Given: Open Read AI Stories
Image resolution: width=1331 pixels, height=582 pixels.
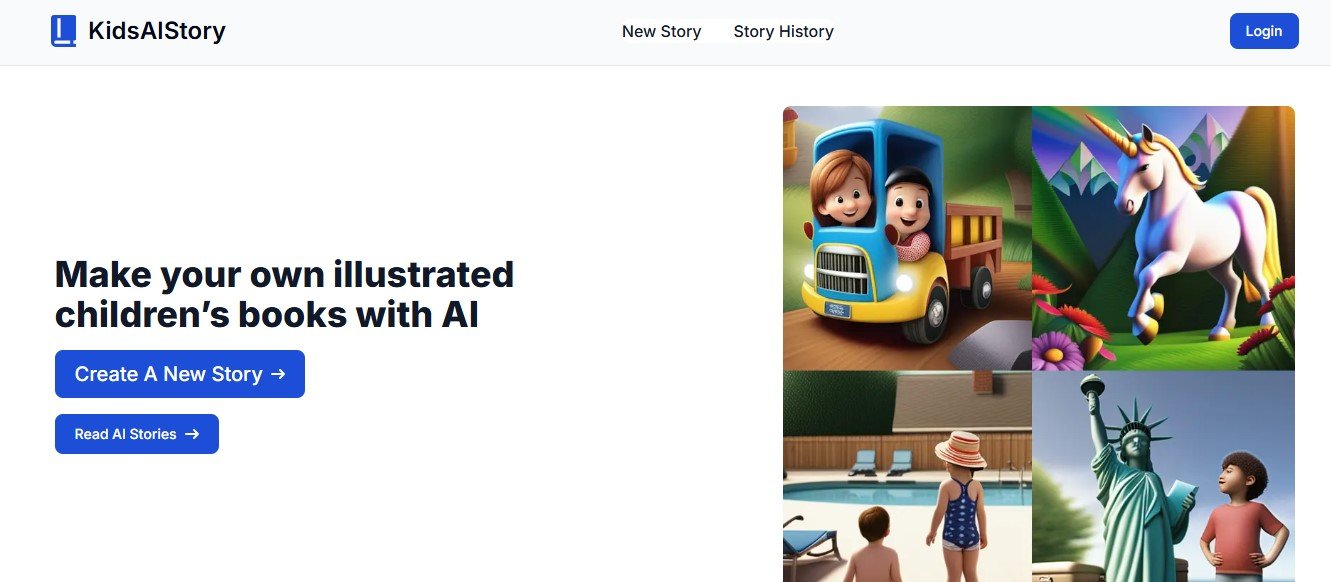Looking at the screenshot, I should point(137,434).
